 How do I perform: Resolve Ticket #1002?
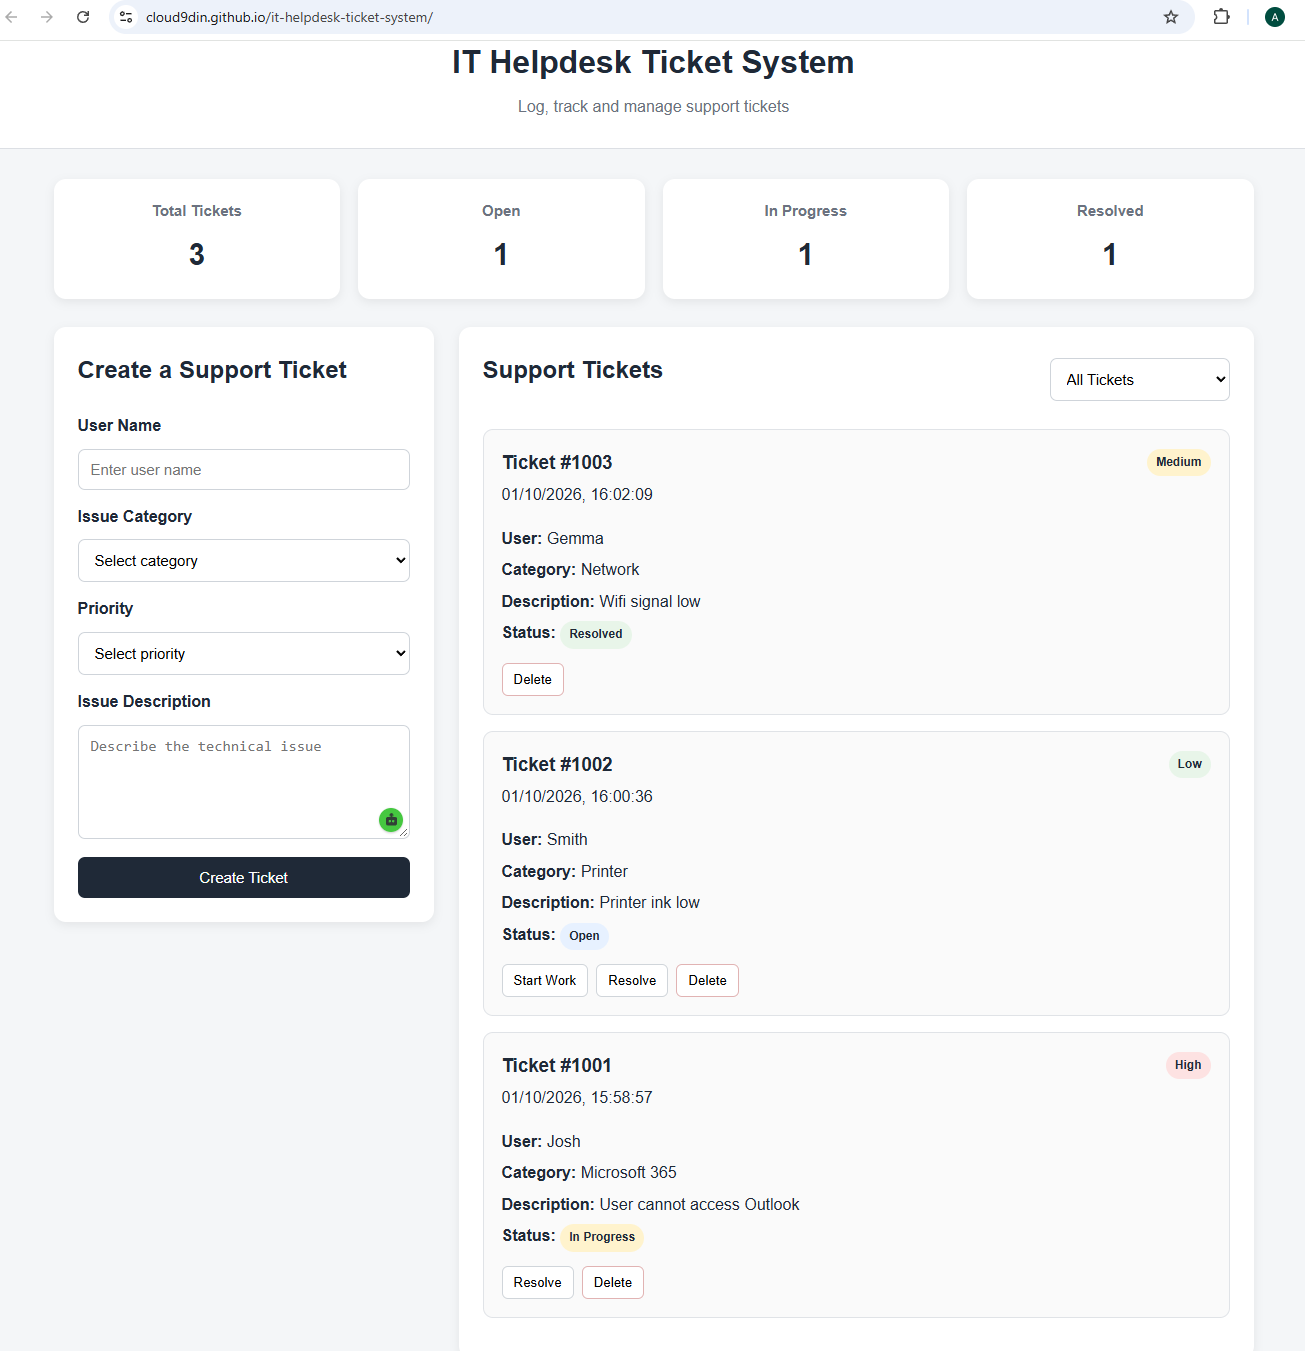(x=632, y=981)
